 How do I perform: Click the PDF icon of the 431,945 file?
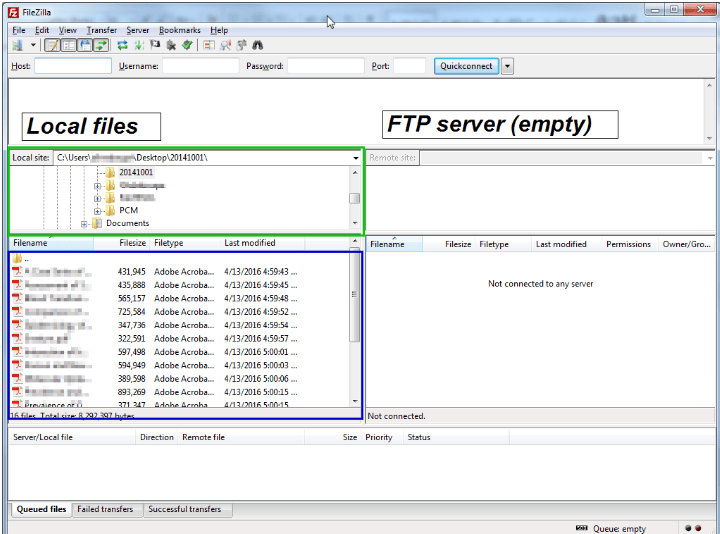17,271
